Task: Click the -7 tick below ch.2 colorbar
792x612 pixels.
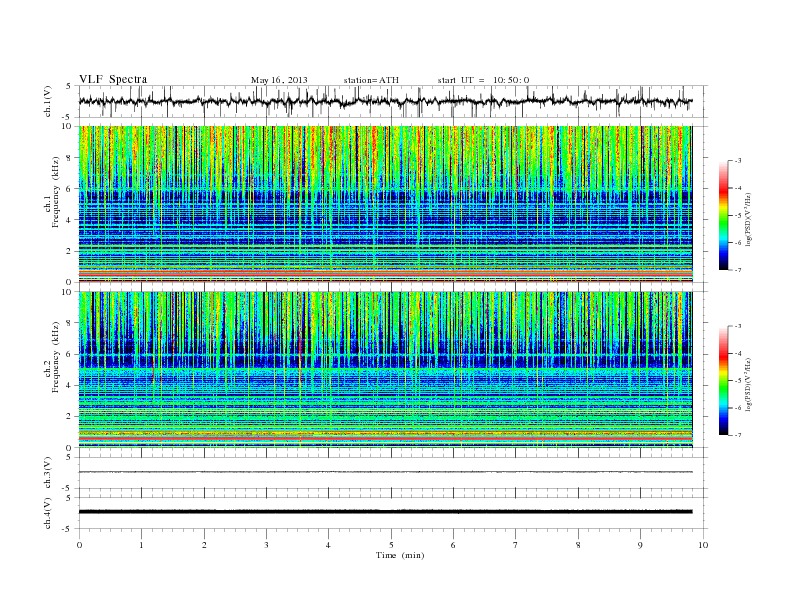Action: 738,435
